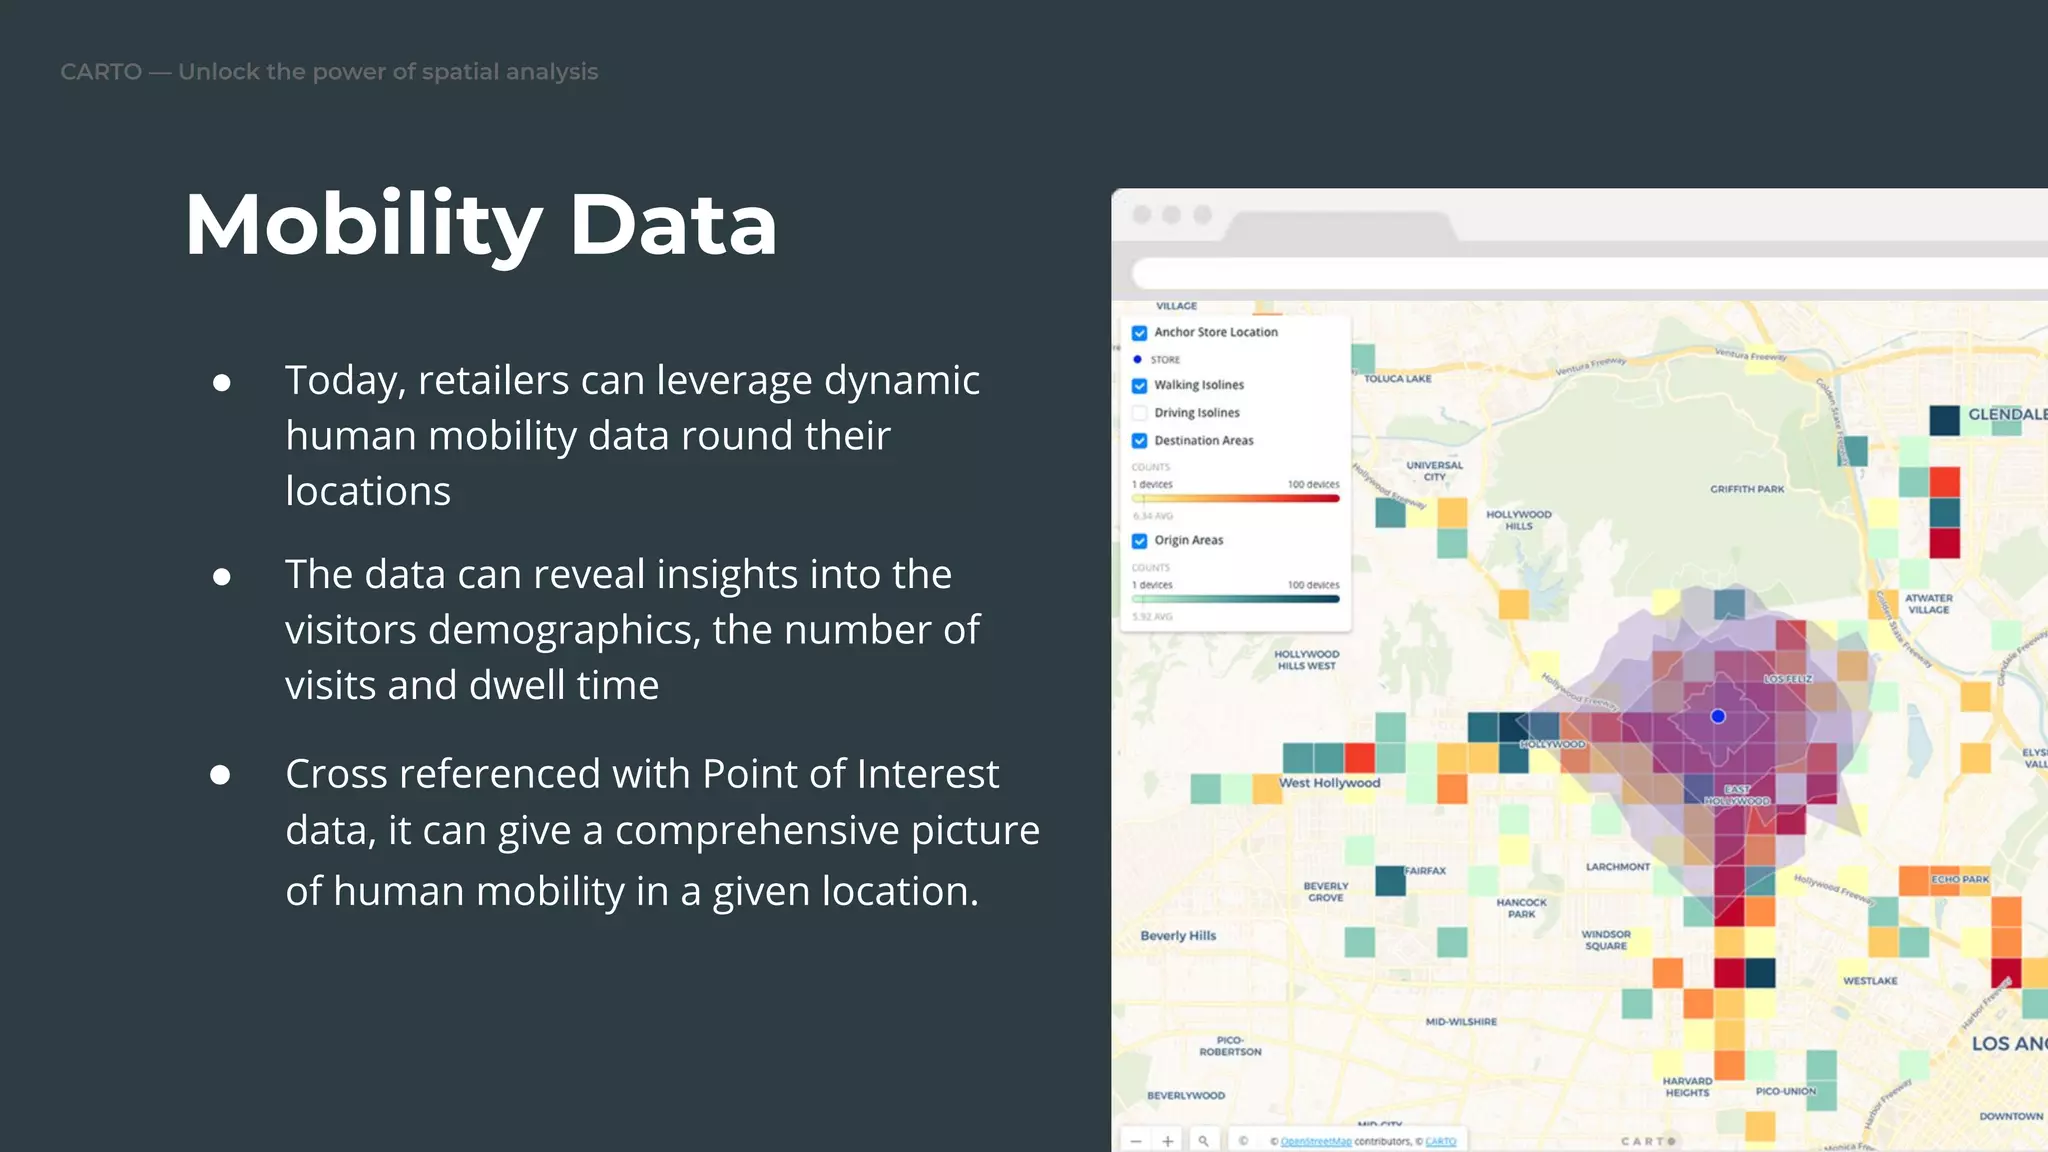Screen dimensions: 2048x1152
Task: Click the BEVERLY GROVE map label
Action: [1326, 892]
